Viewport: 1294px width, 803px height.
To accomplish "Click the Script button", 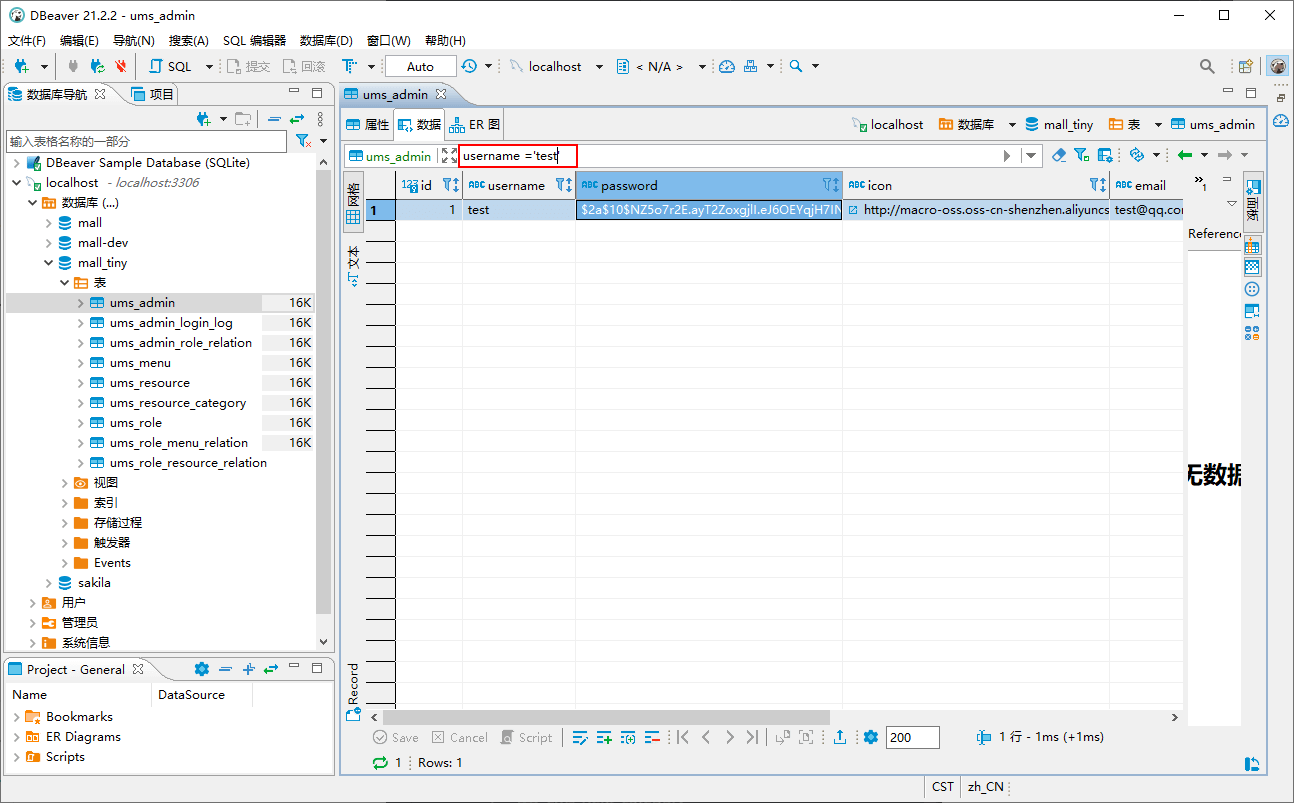I will tap(526, 737).
